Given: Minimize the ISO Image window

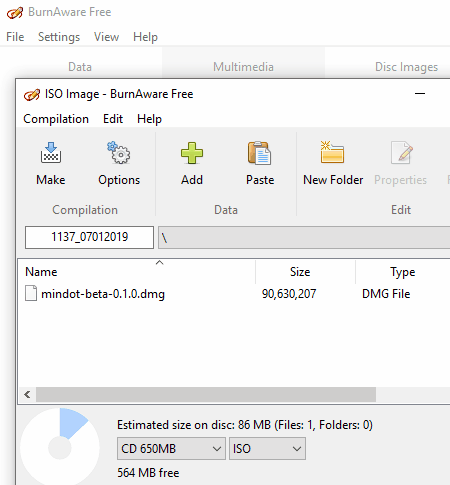Looking at the screenshot, I should coord(420,94).
